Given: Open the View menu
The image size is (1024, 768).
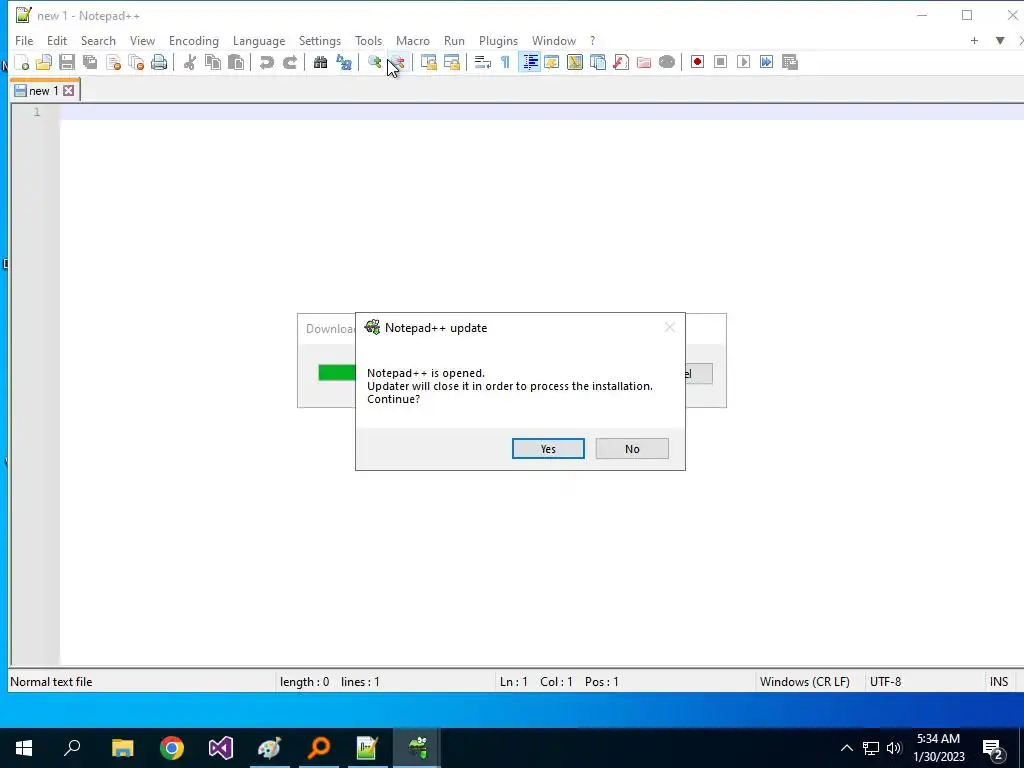Looking at the screenshot, I should tap(142, 40).
